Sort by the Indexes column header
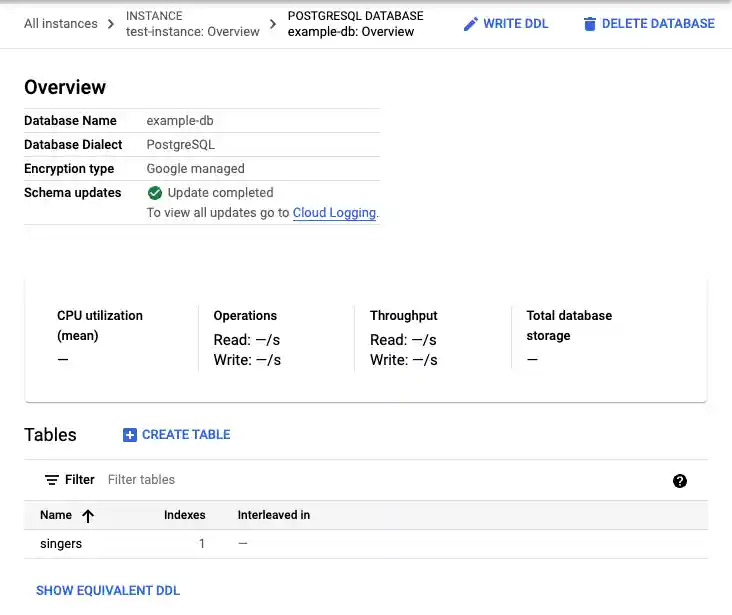This screenshot has height=615, width=732. click(184, 515)
